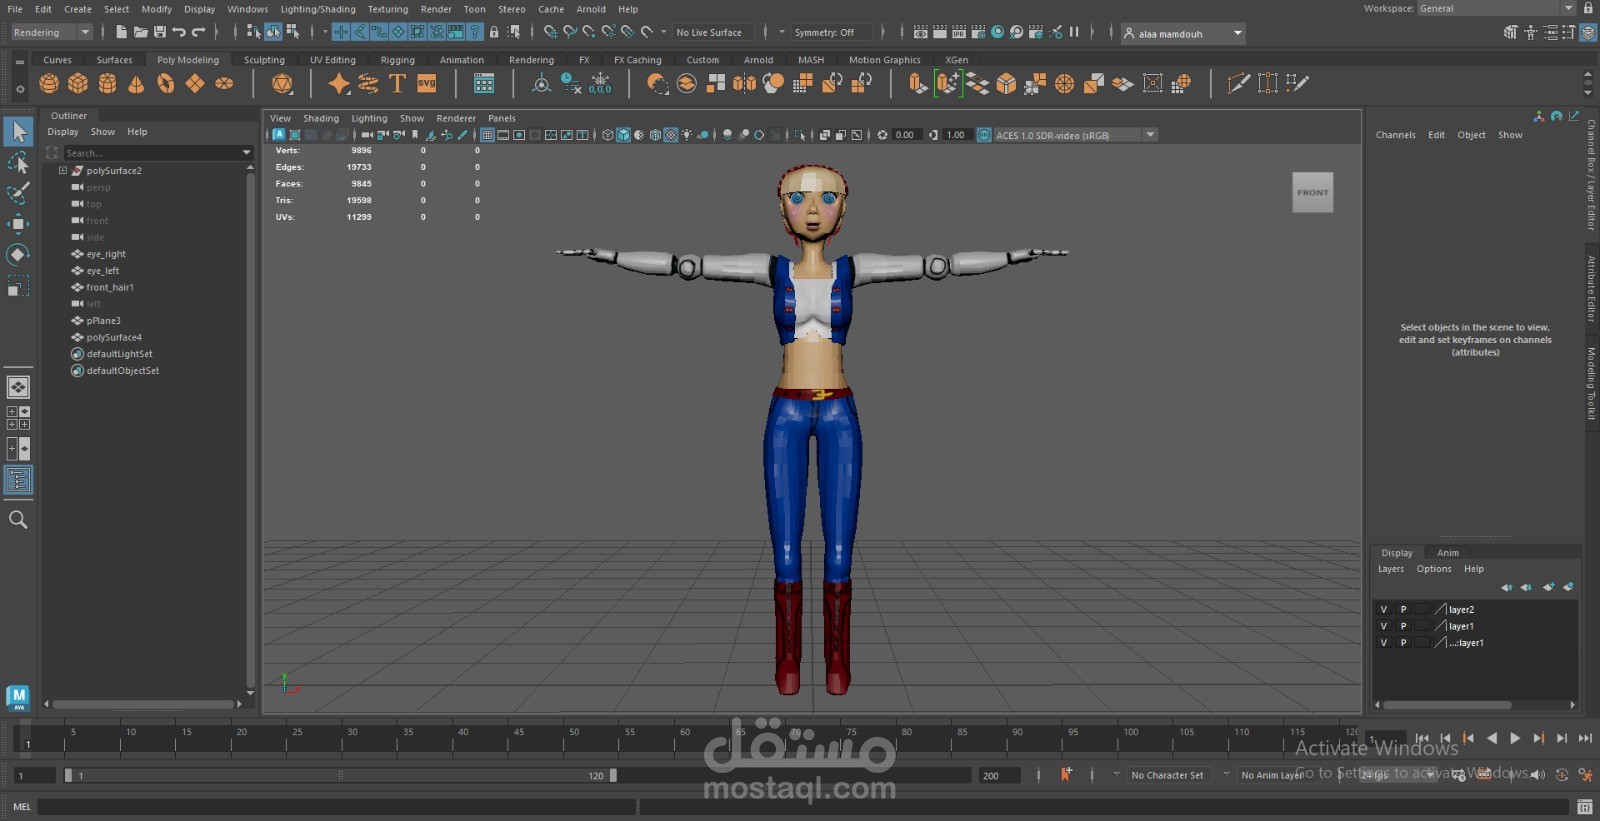Screen dimensions: 1600x821
Task: Click the set key bookmark icon
Action: pyautogui.click(x=1066, y=774)
